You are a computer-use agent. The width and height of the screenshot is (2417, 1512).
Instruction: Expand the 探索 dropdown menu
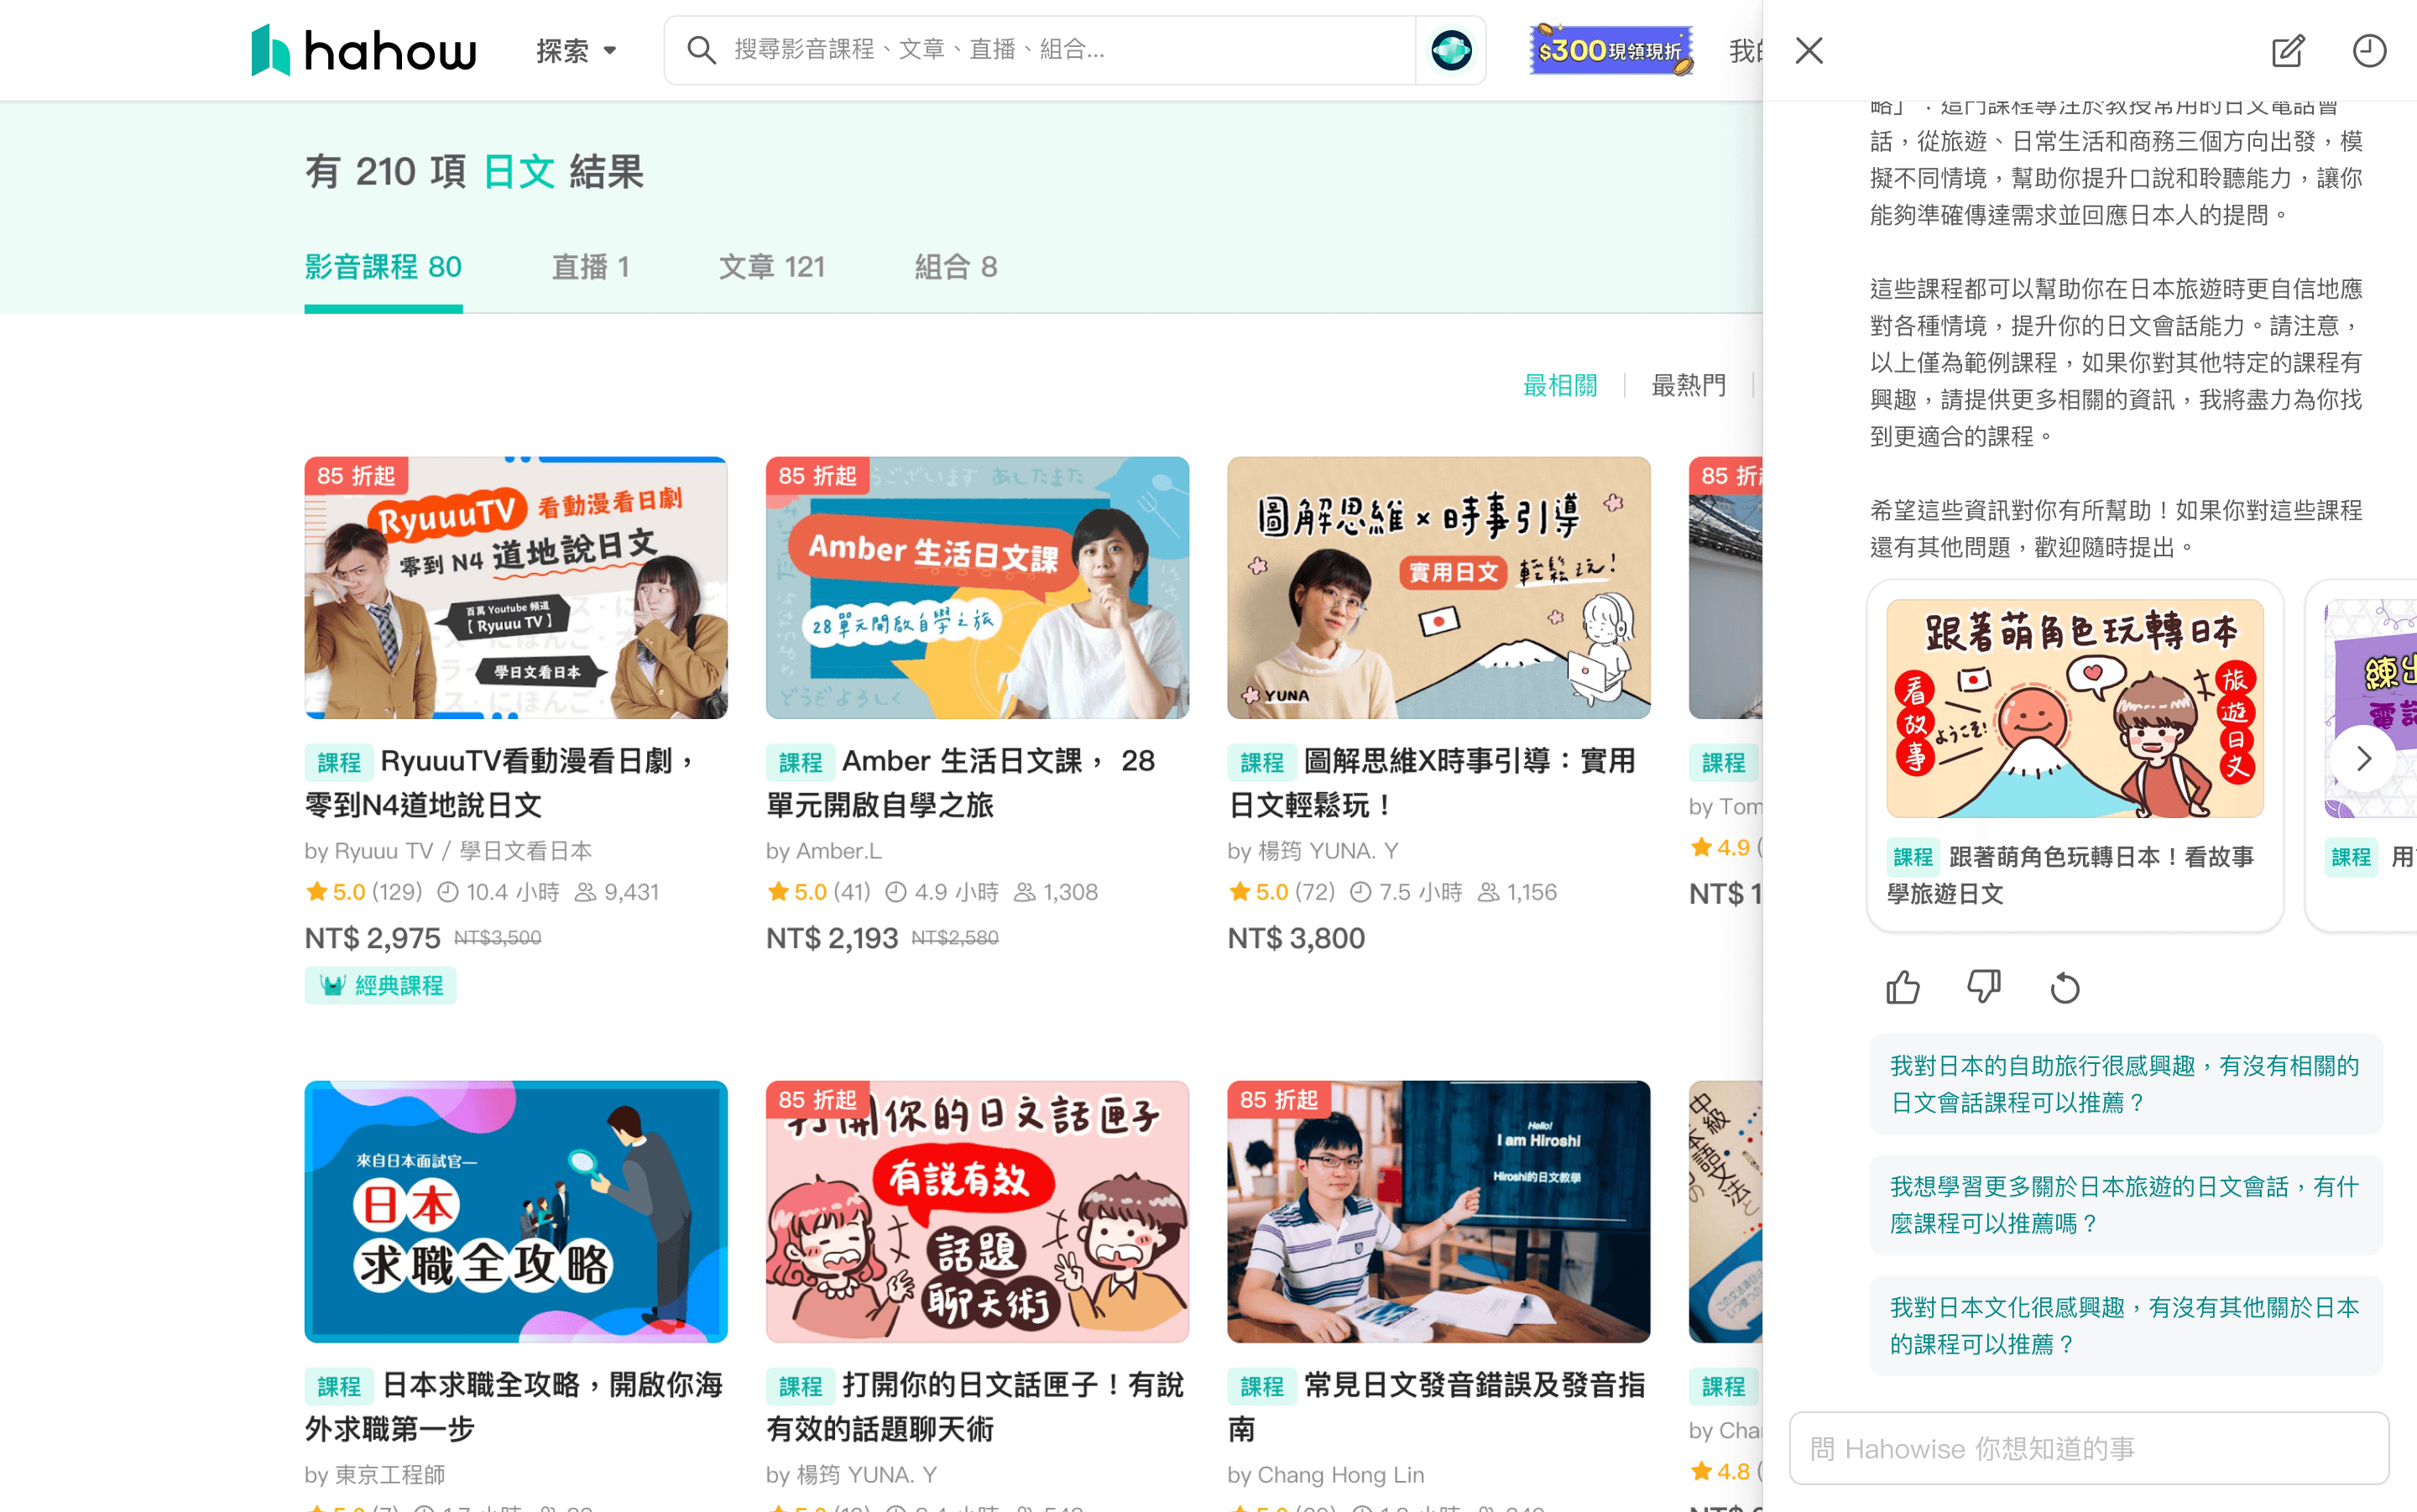576,50
